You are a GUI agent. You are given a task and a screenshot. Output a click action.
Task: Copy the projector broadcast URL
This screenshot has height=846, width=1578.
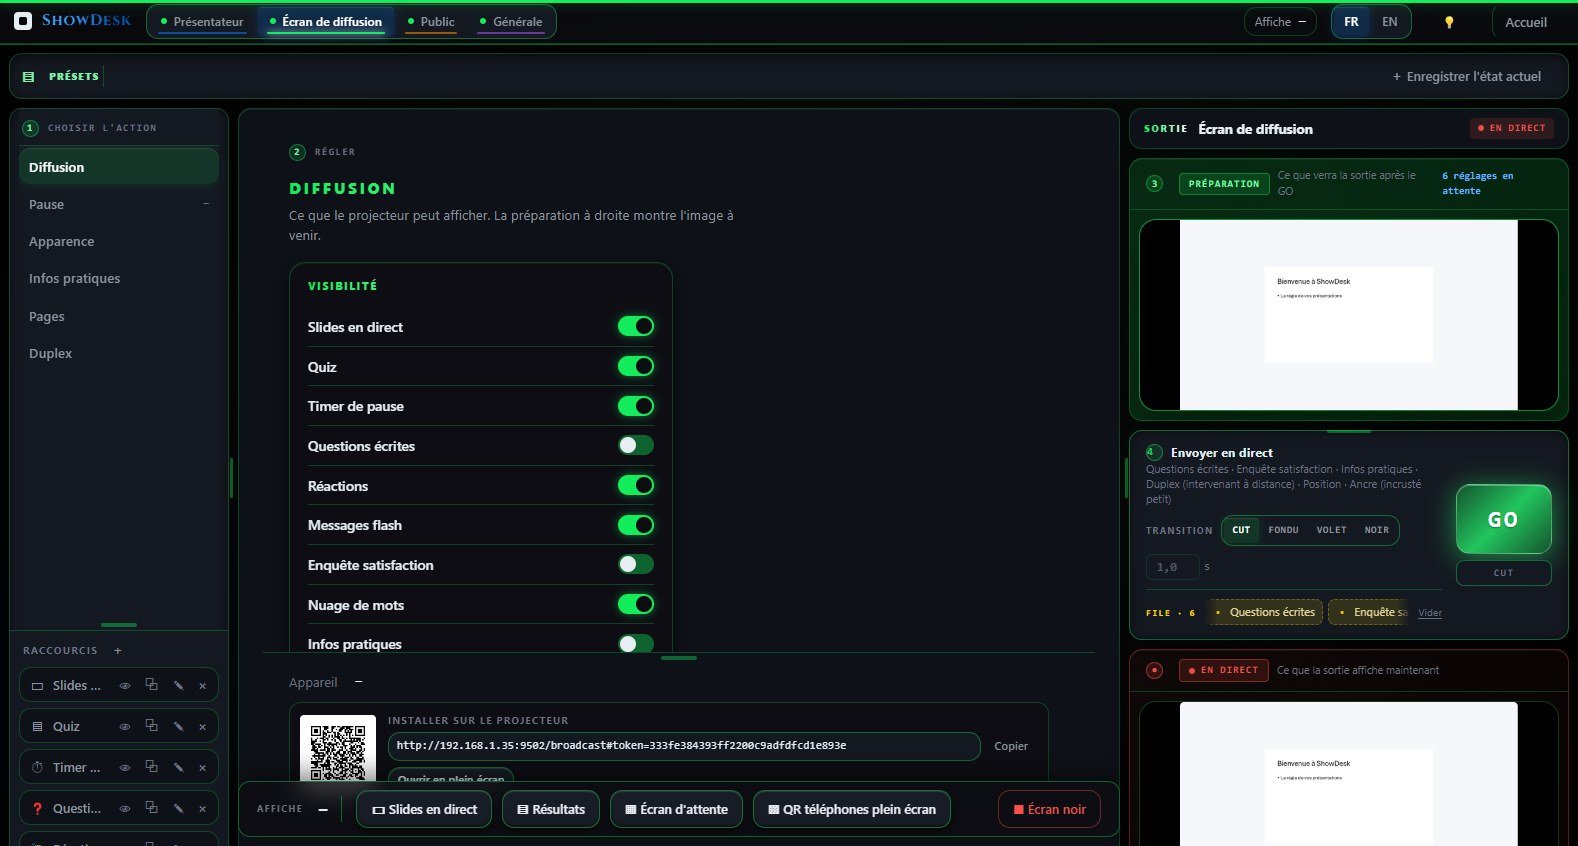coord(1011,746)
